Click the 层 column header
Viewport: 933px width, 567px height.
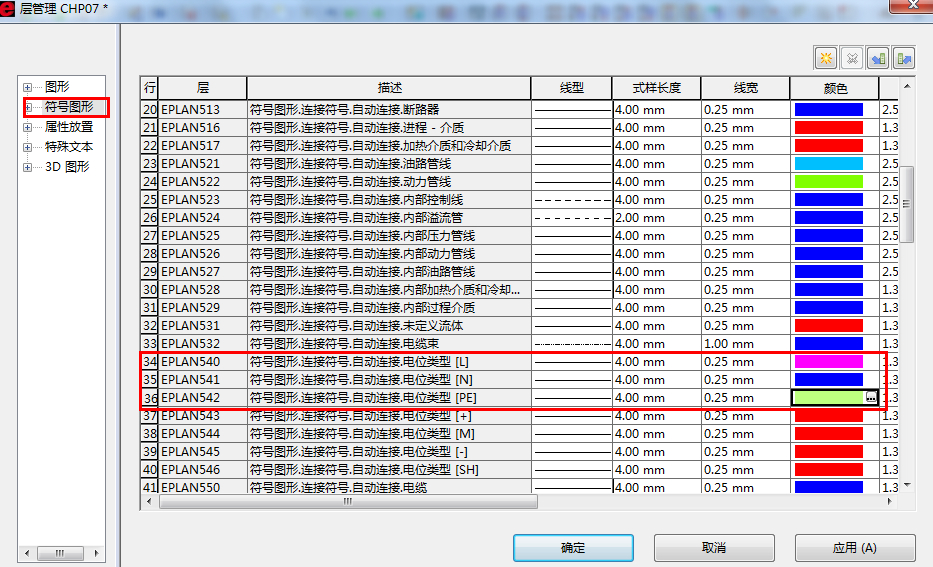pyautogui.click(x=202, y=88)
